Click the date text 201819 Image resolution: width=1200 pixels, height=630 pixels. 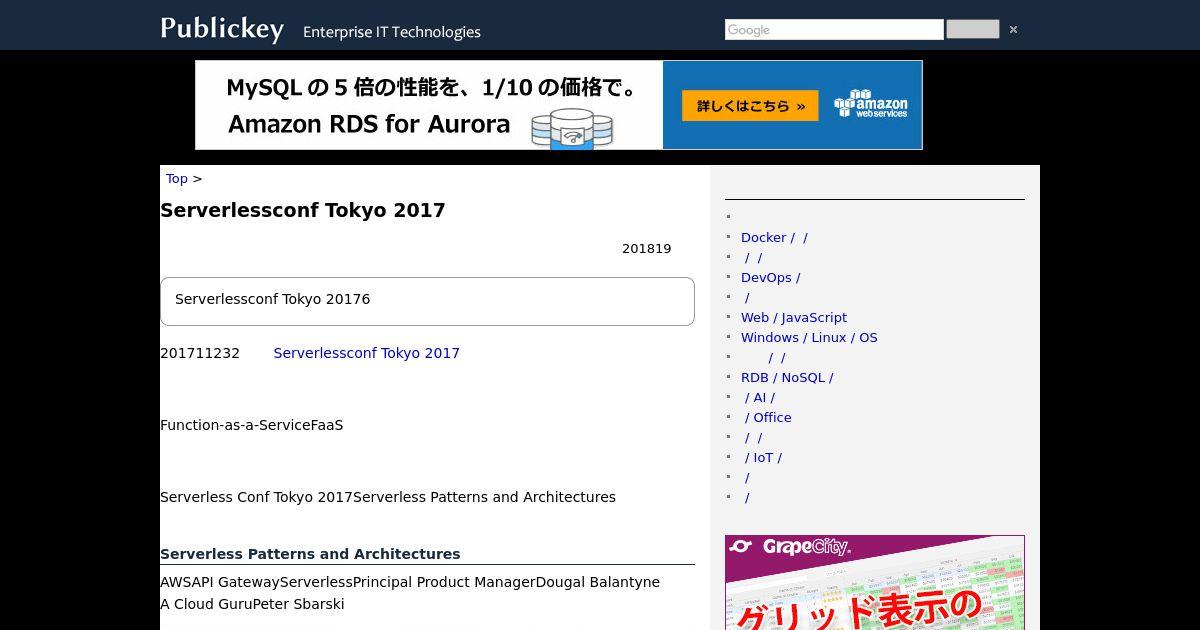coord(647,249)
